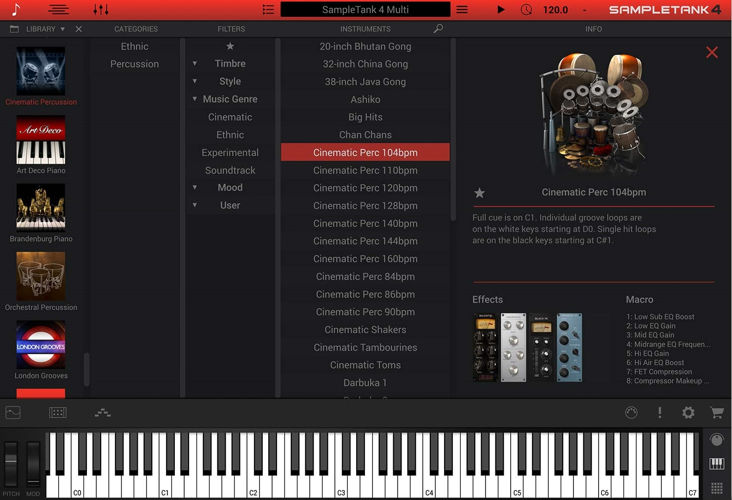Select the Percussion category
Screen dimensions: 732x500
[x=135, y=64]
